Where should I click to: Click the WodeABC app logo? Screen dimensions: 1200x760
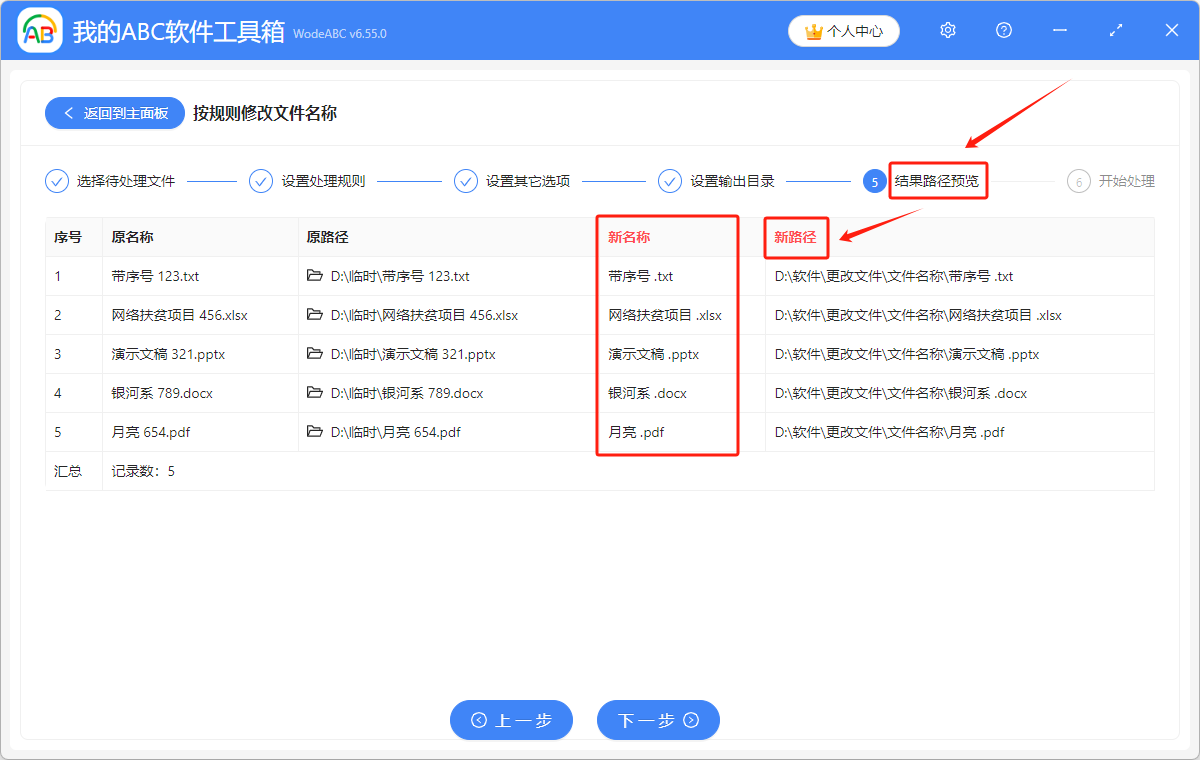[x=40, y=31]
